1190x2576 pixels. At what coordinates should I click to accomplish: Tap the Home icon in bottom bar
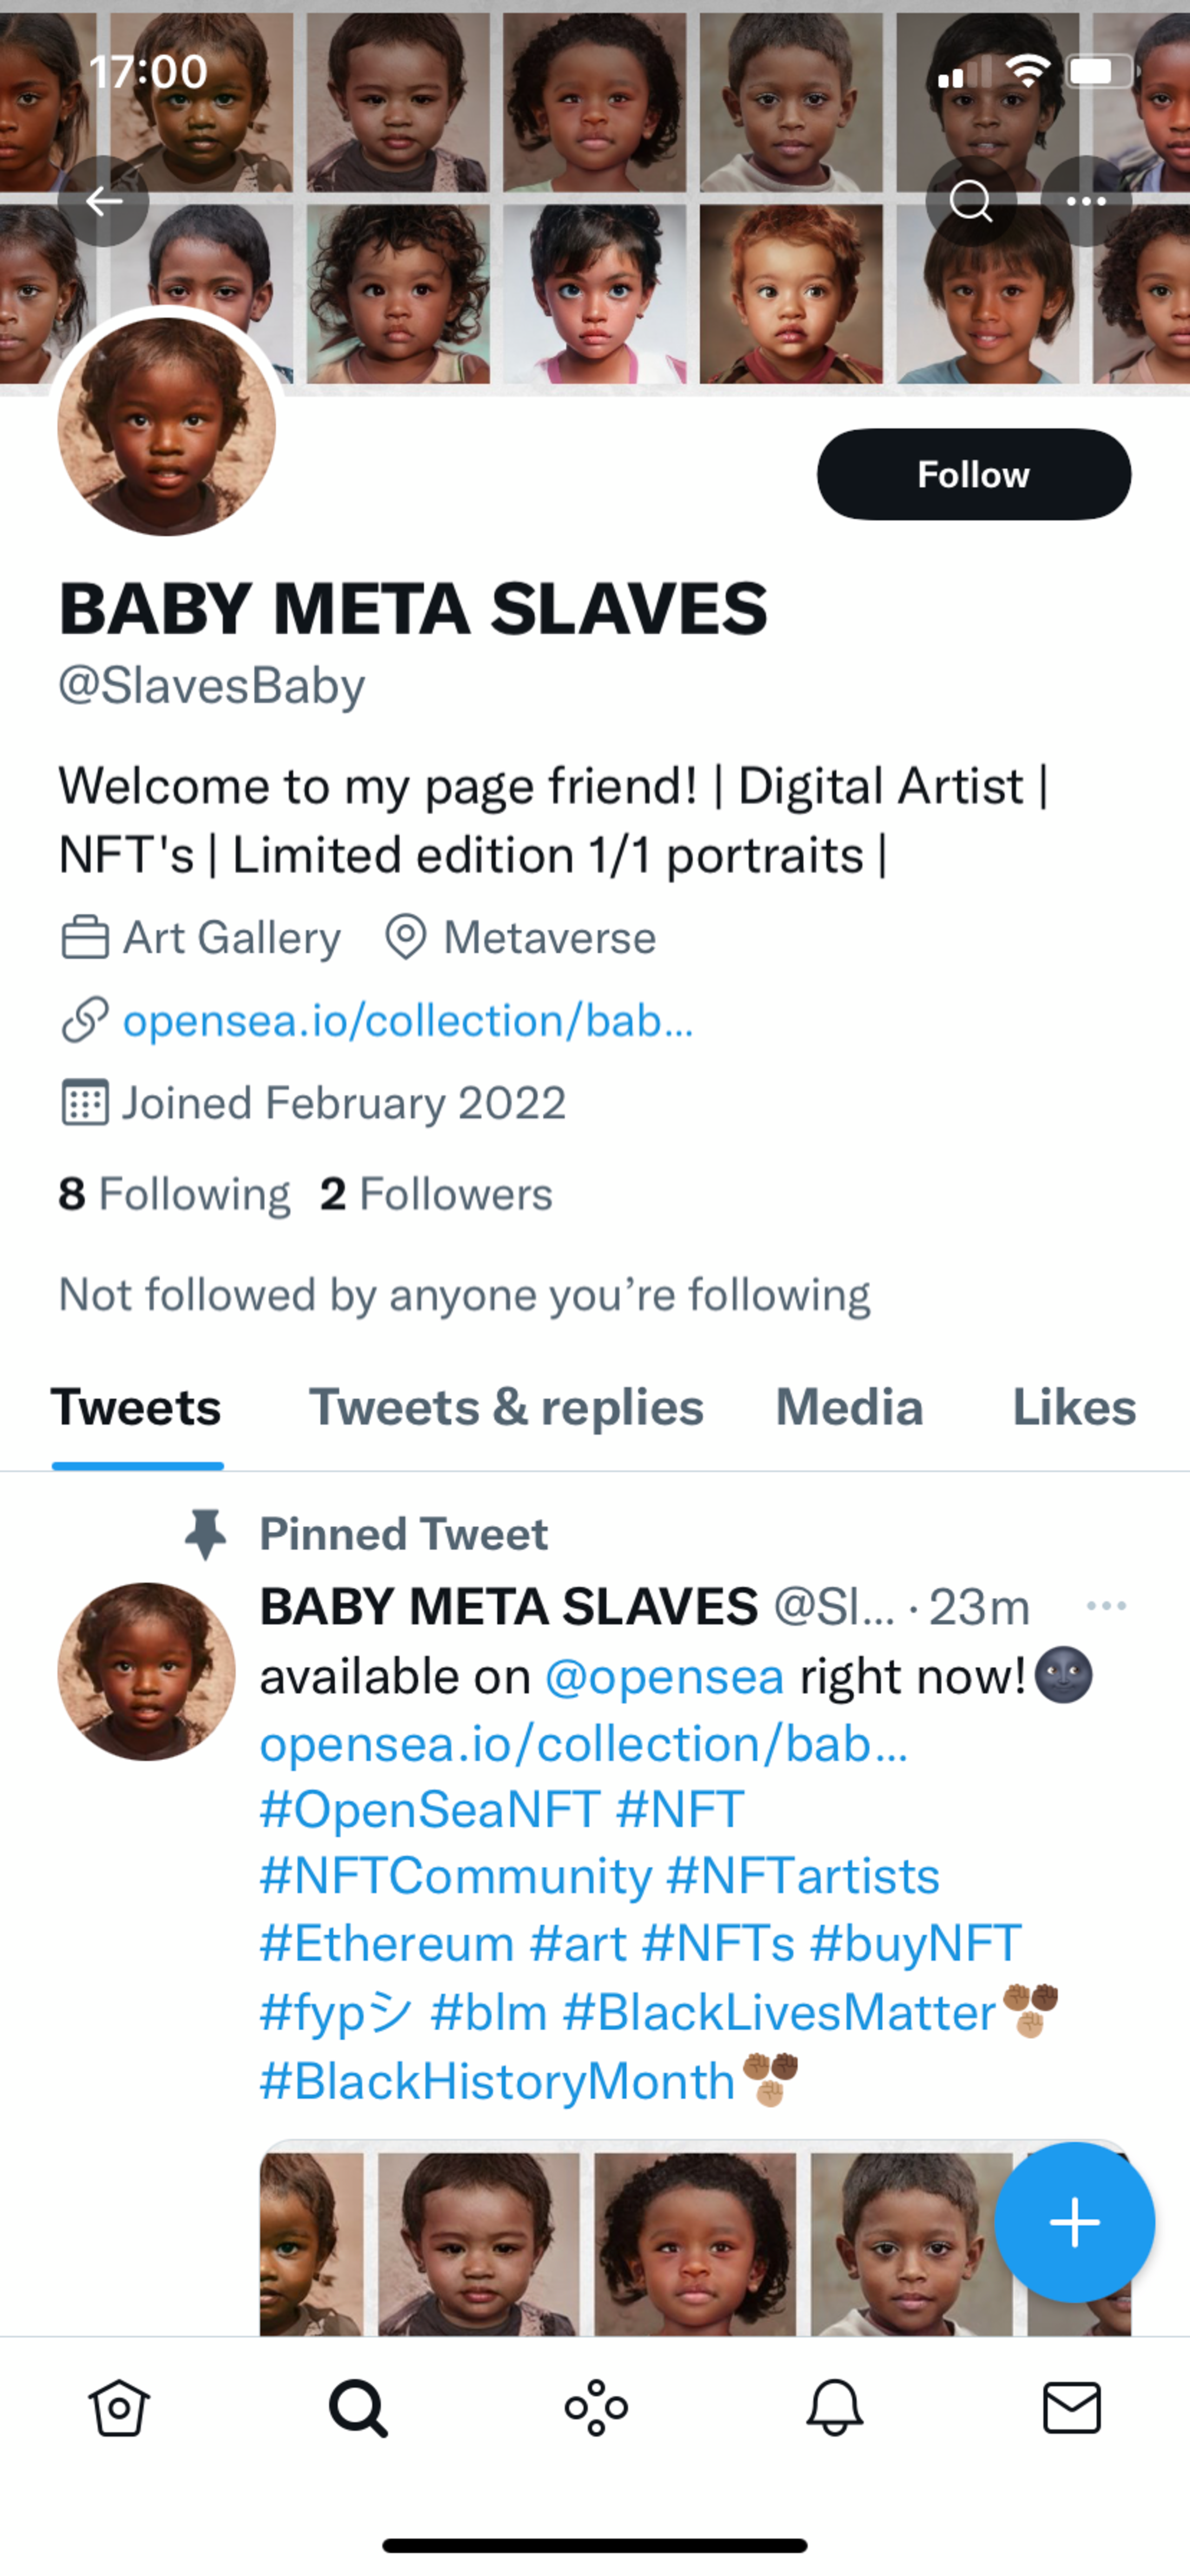119,2407
